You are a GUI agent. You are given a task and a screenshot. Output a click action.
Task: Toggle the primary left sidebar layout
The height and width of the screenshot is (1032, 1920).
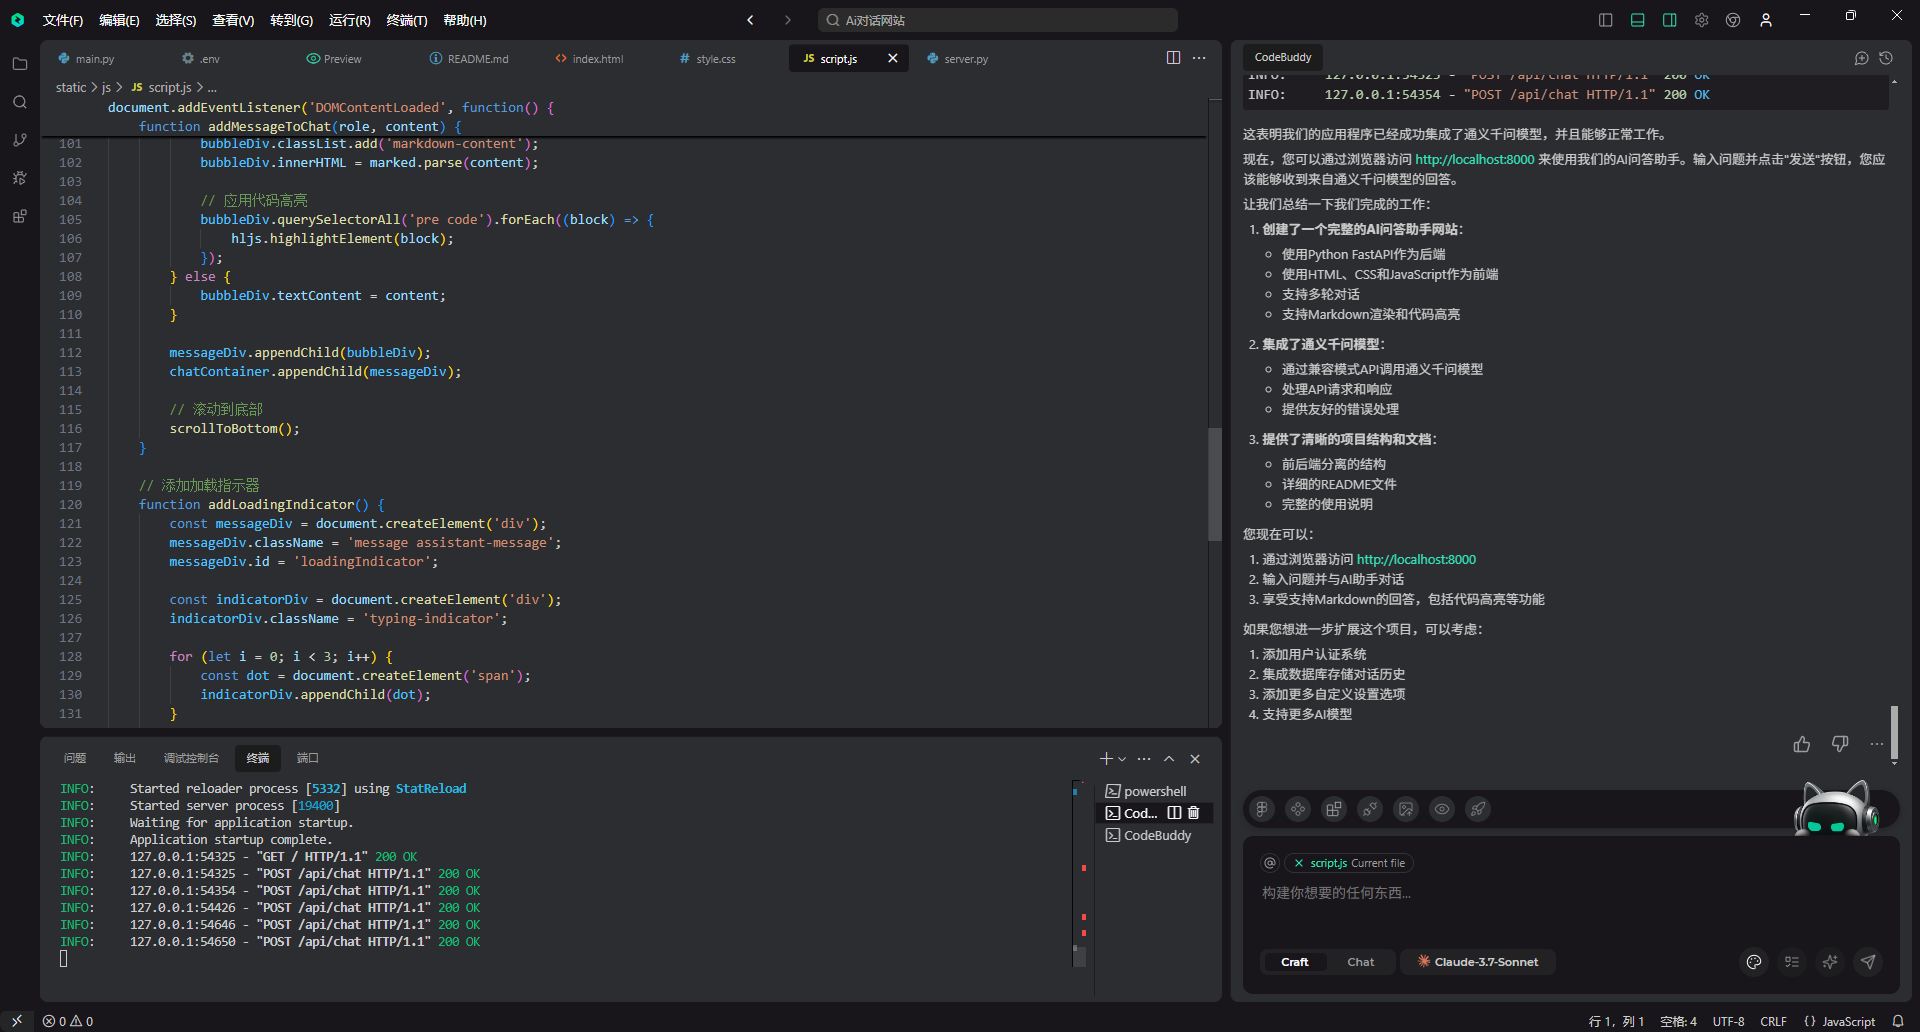coord(1605,20)
